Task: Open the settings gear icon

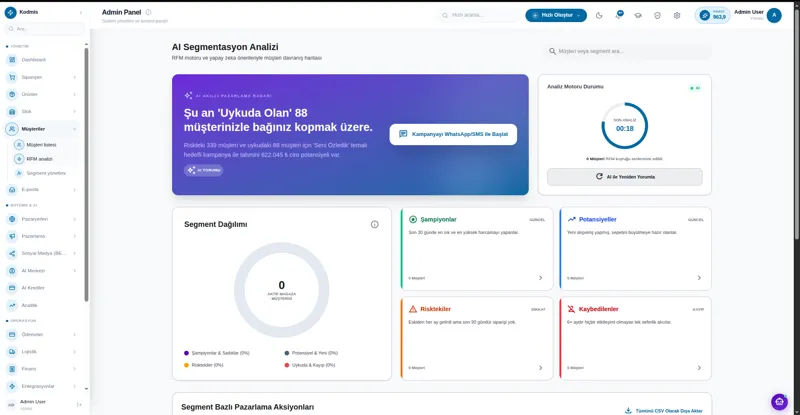Action: pos(677,15)
